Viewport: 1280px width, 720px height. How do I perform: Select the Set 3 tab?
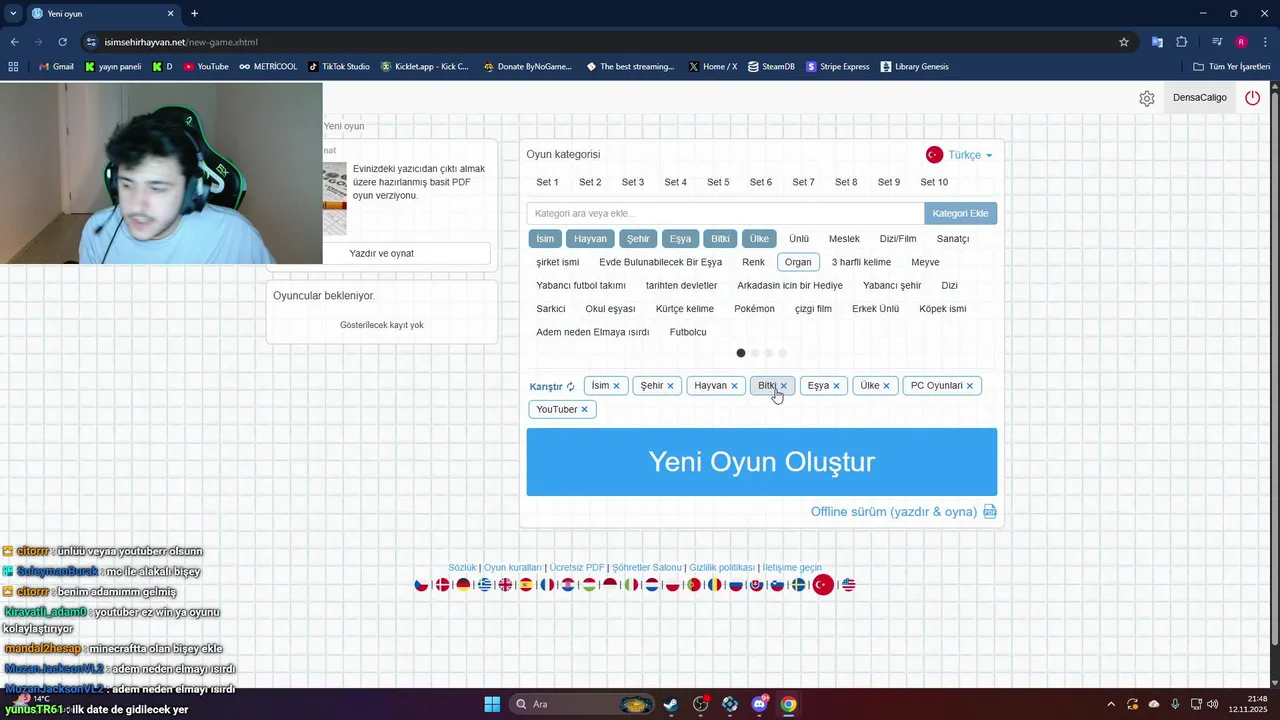633,182
